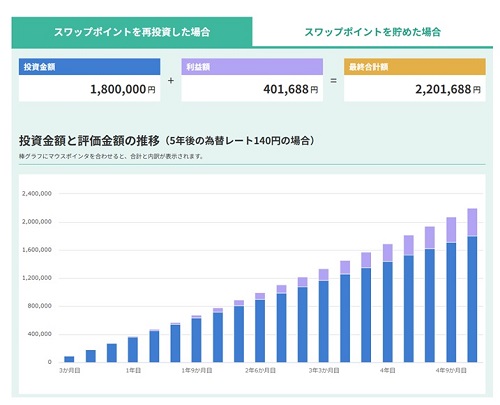Click the purple segment of 4年目 bar
This screenshot has width=500, height=405.
[387, 253]
